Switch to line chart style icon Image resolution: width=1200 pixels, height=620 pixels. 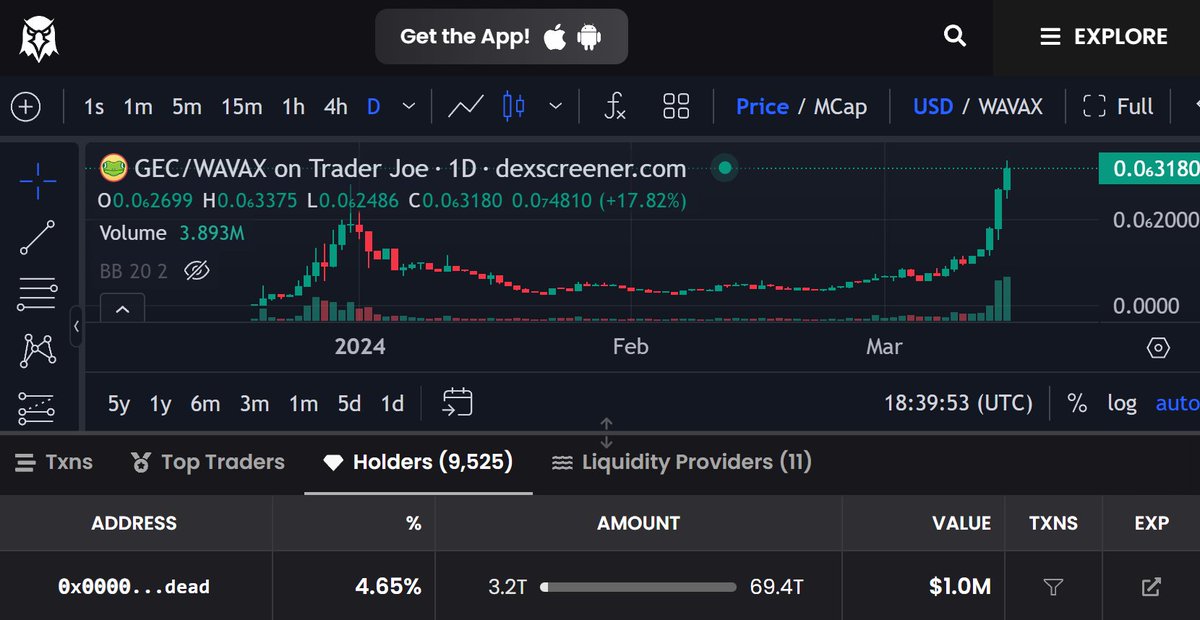point(466,106)
